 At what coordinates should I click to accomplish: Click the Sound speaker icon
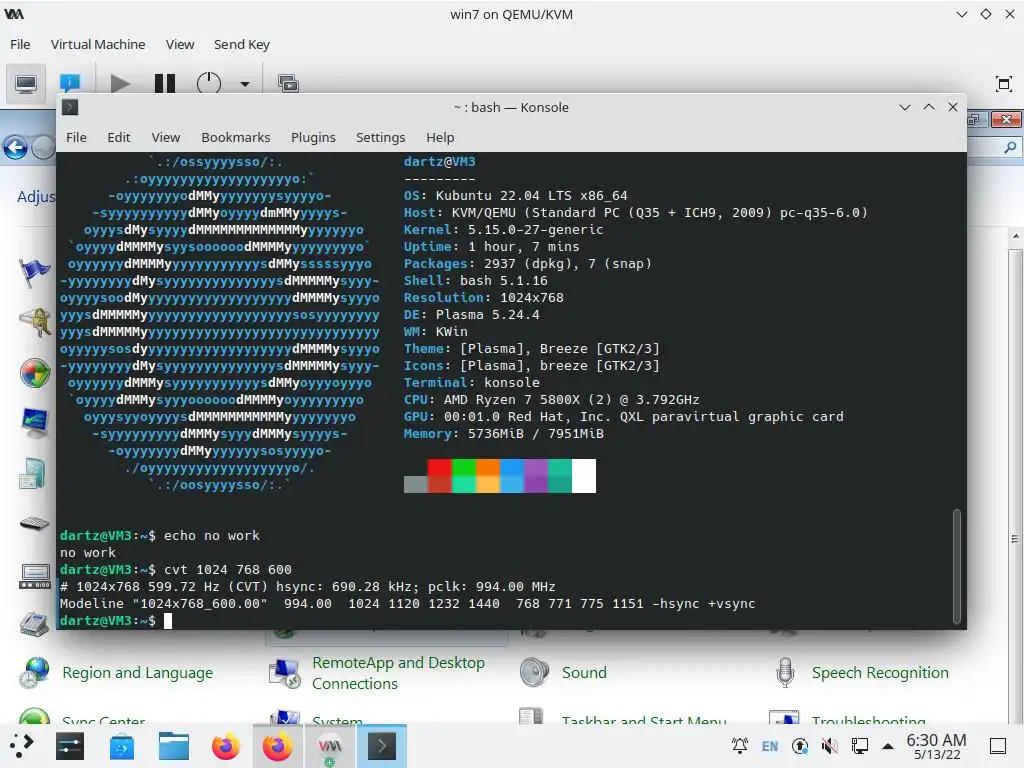534,673
